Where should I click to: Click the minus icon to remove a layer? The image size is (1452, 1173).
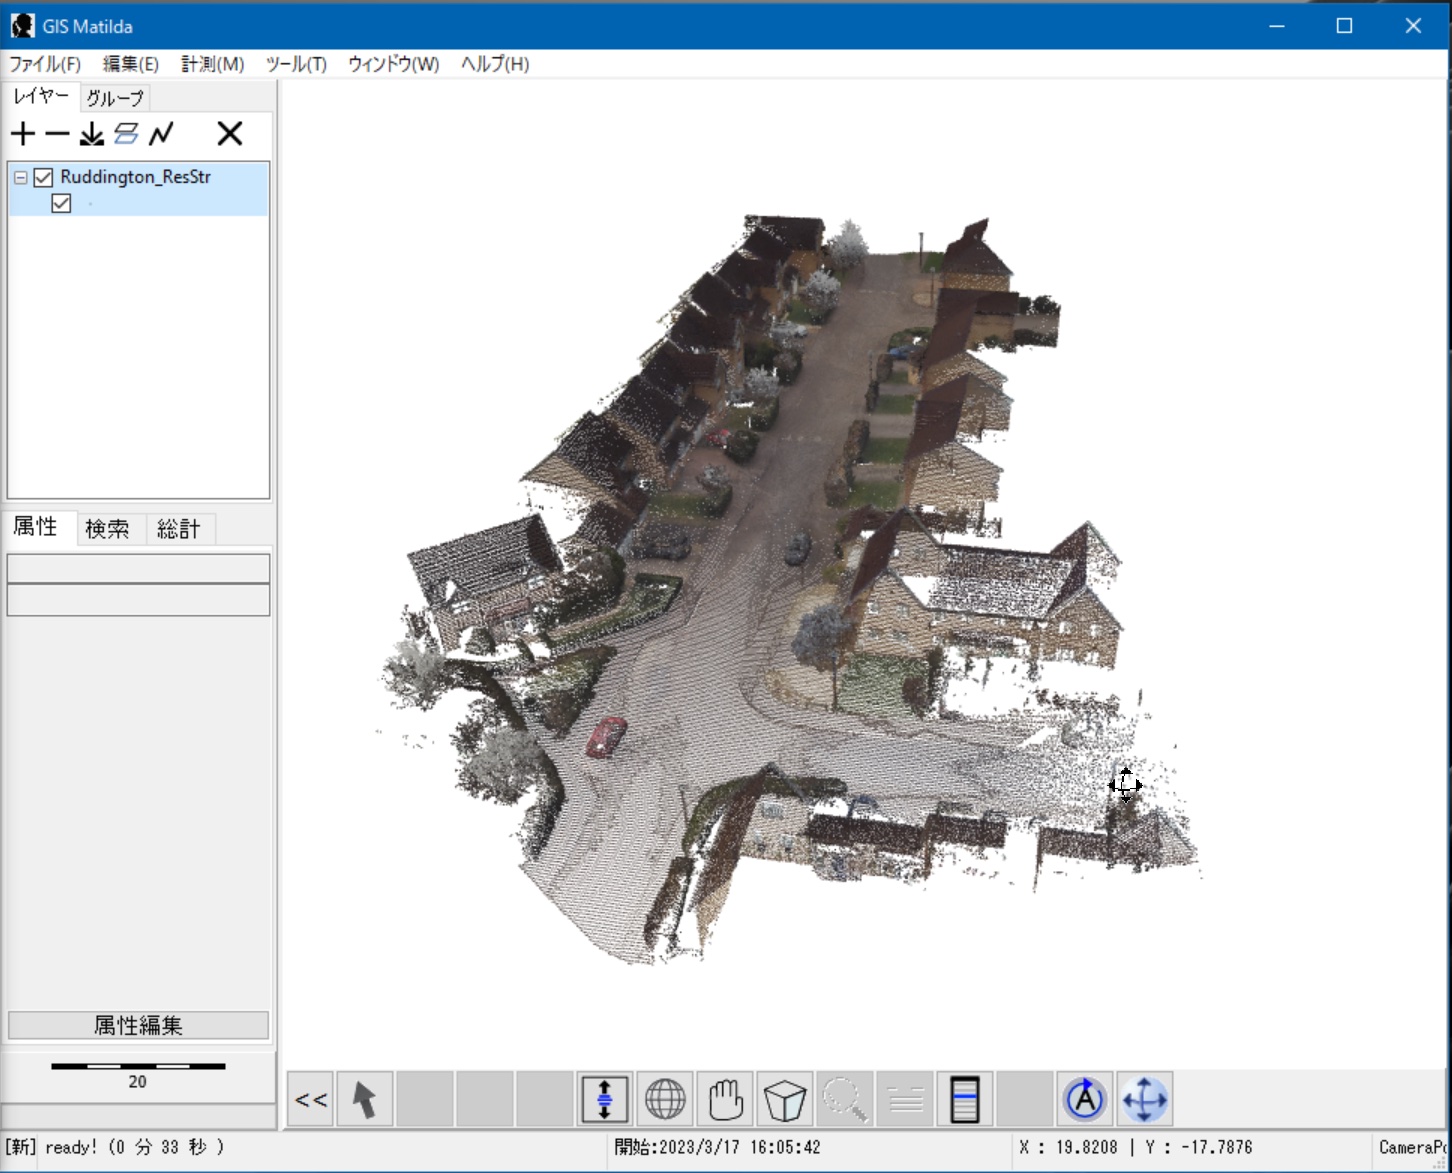tap(58, 134)
